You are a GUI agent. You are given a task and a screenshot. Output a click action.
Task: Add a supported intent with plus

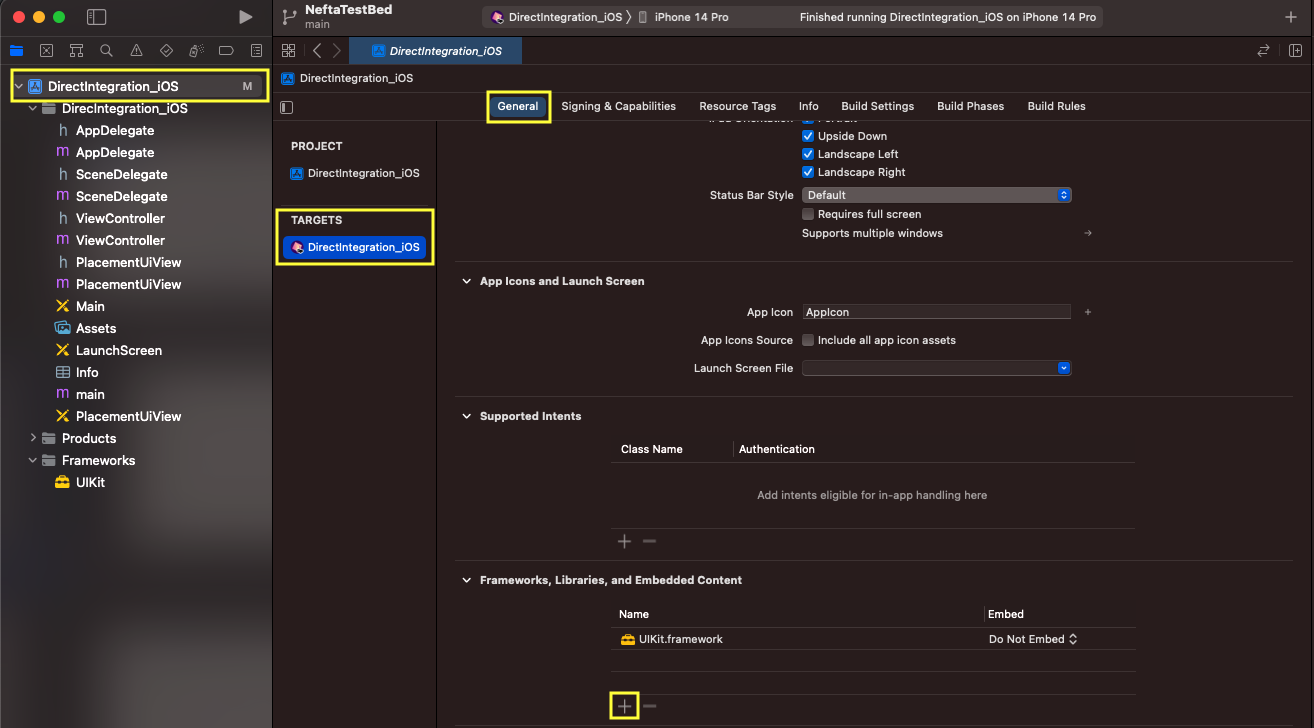624,541
